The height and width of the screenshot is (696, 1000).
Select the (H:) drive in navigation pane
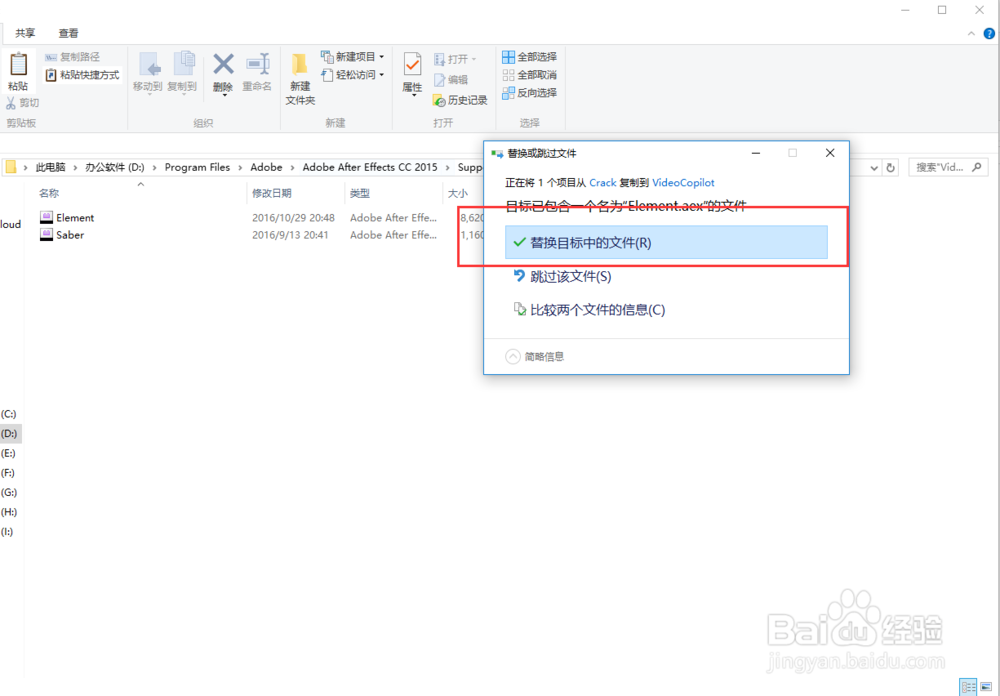click(9, 512)
